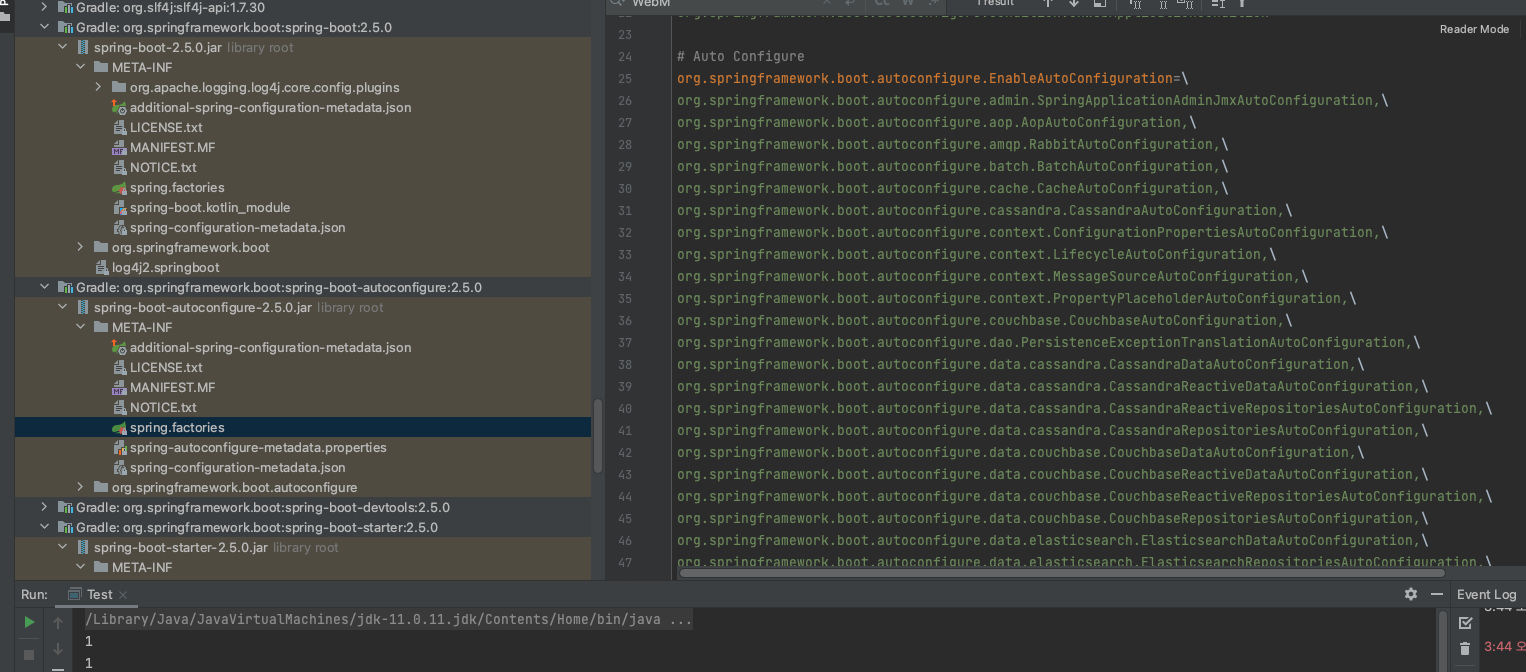The image size is (1526, 672).
Task: Open Run panel settings gear
Action: tap(1411, 594)
